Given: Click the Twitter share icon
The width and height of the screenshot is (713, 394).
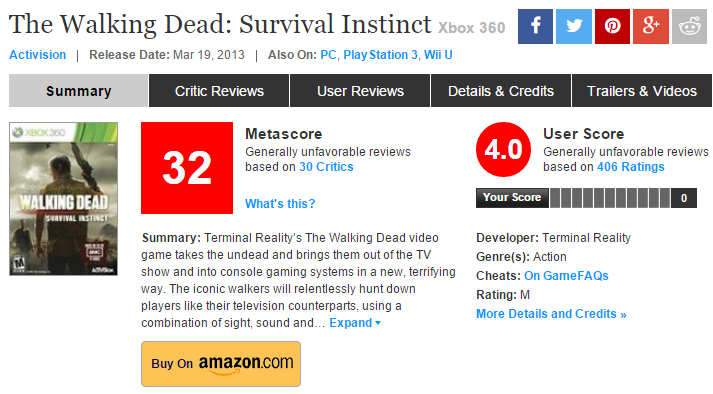Looking at the screenshot, I should [574, 26].
